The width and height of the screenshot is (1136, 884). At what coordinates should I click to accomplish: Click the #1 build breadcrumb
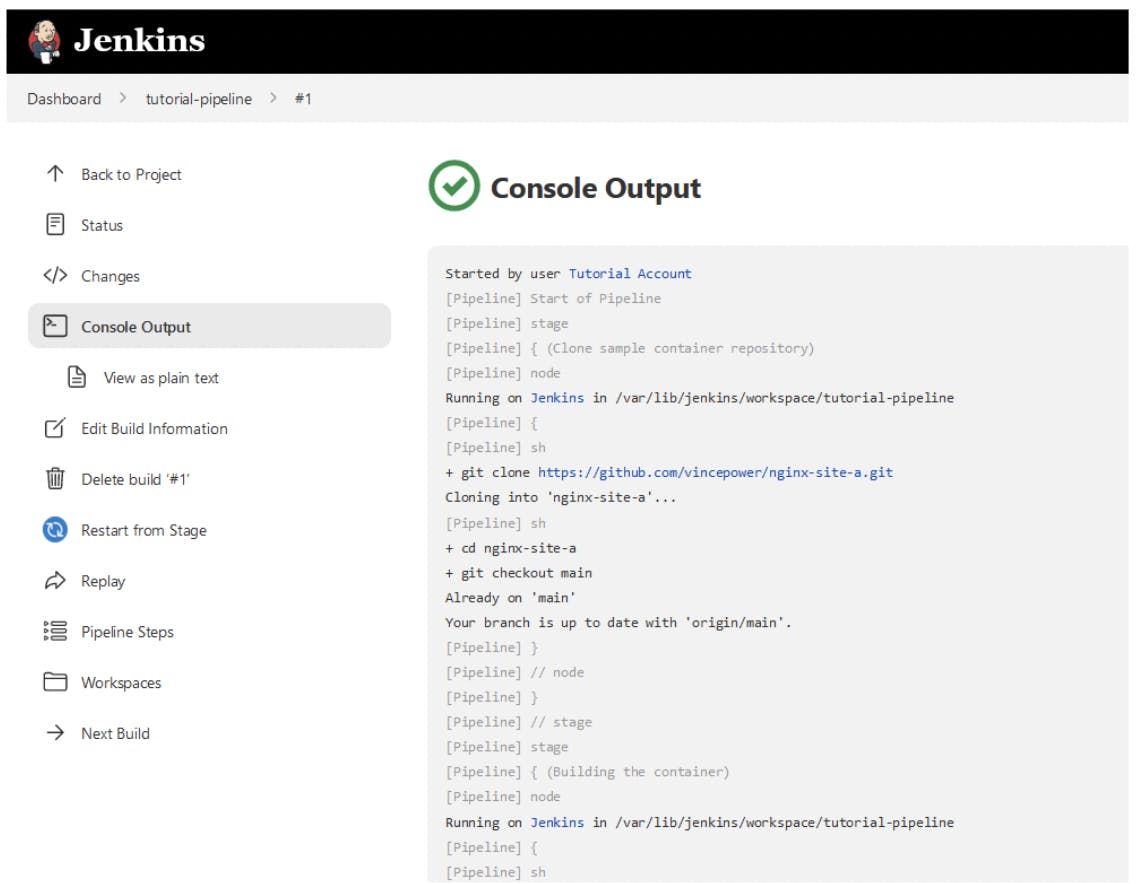pyautogui.click(x=303, y=99)
